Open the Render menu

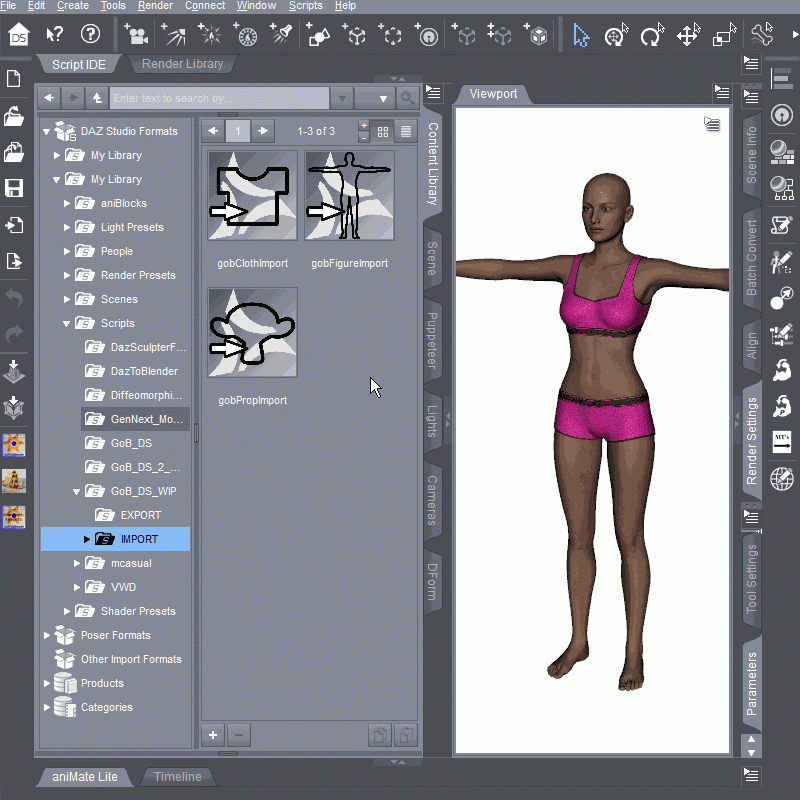pos(155,6)
